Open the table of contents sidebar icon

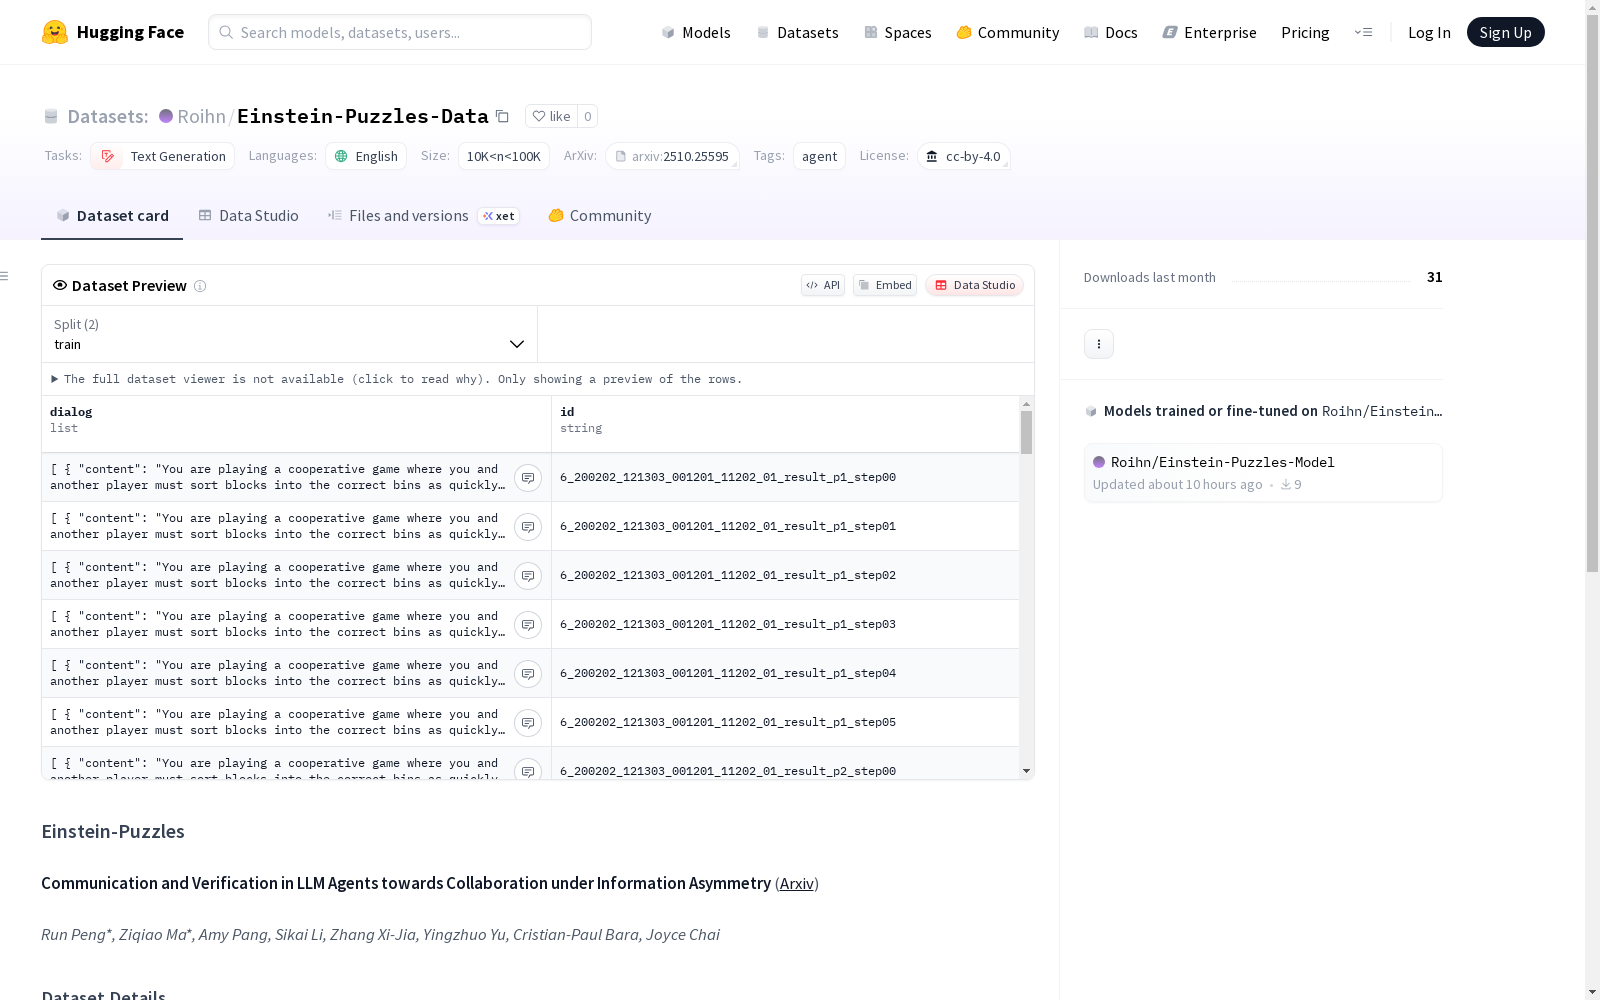5,276
